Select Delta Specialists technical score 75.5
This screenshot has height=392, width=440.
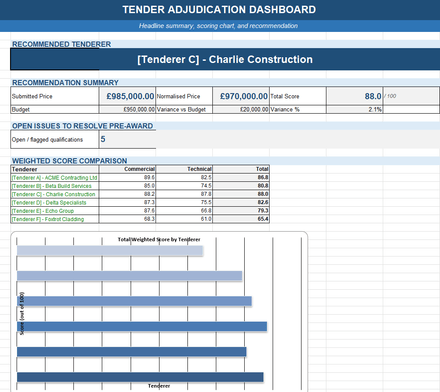tap(184, 202)
